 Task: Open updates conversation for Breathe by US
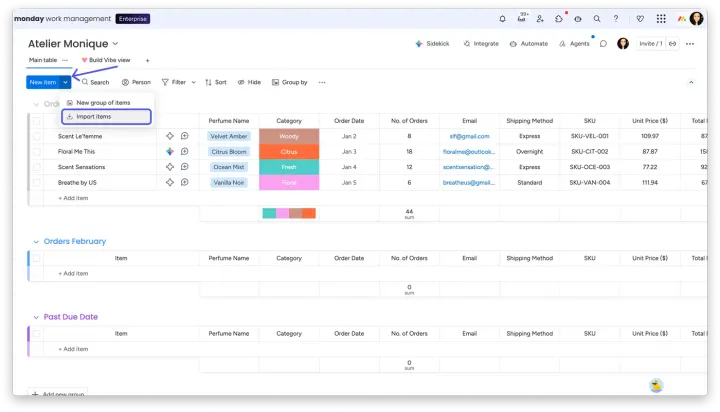click(185, 182)
